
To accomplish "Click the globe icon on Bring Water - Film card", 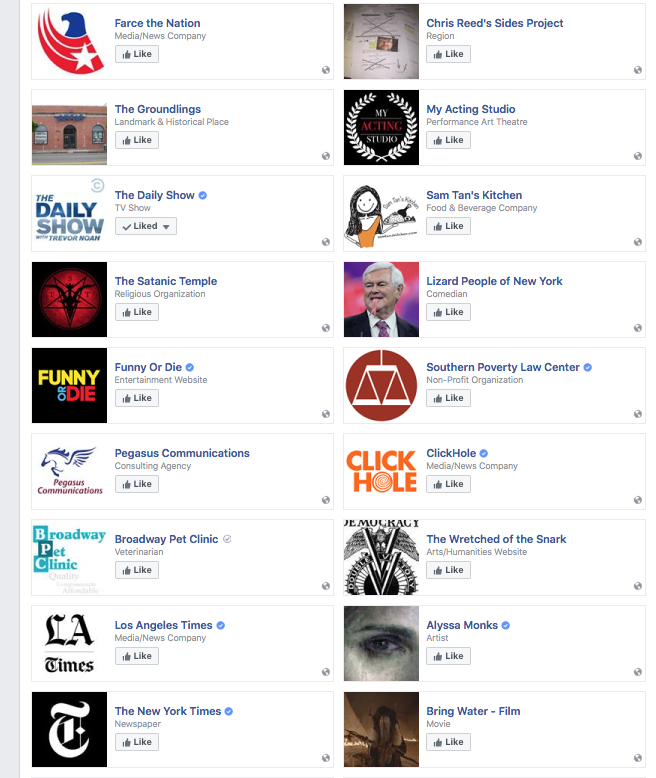I will 638,758.
